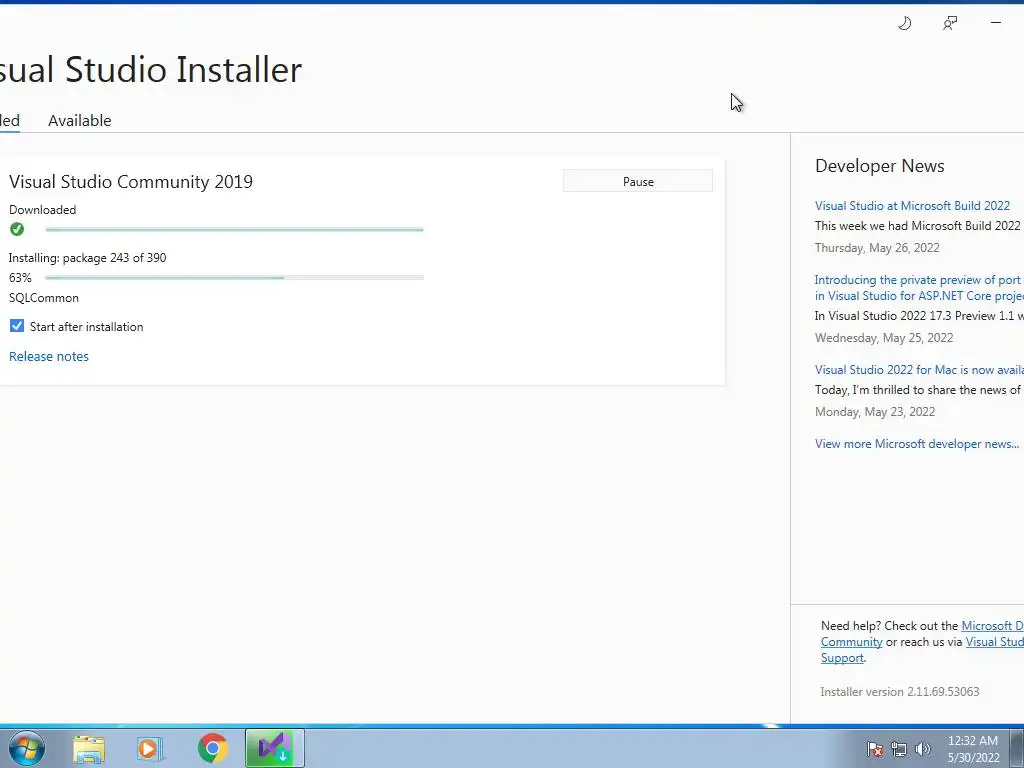Open the private preview of port article
This screenshot has height=768, width=1024.
[x=919, y=288]
